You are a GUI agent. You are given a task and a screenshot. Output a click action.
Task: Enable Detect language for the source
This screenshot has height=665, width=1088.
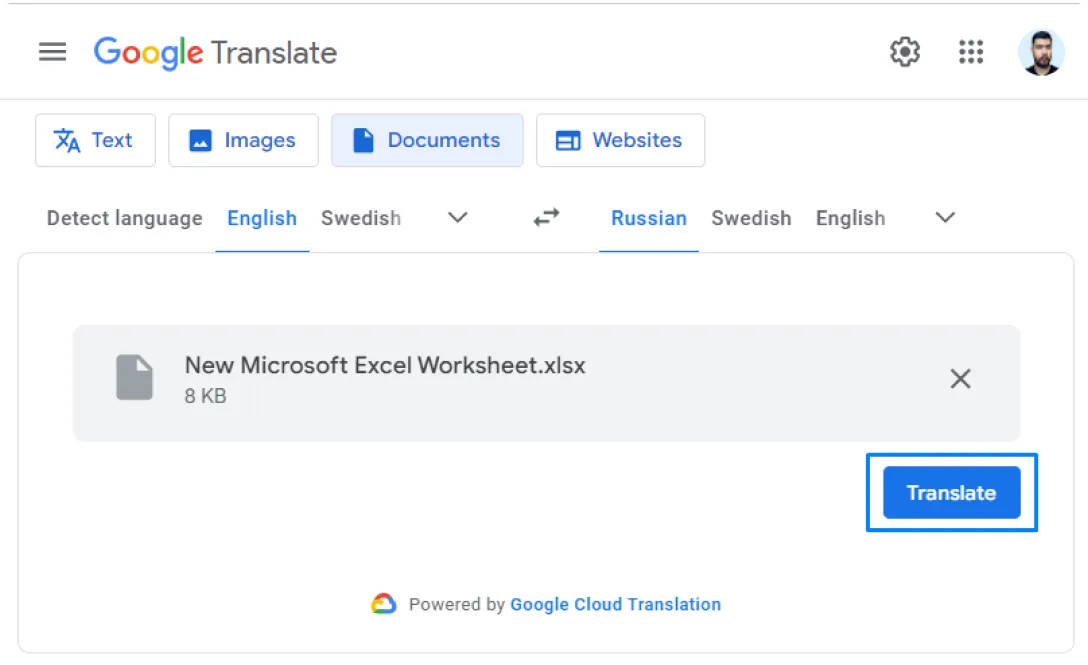(124, 218)
